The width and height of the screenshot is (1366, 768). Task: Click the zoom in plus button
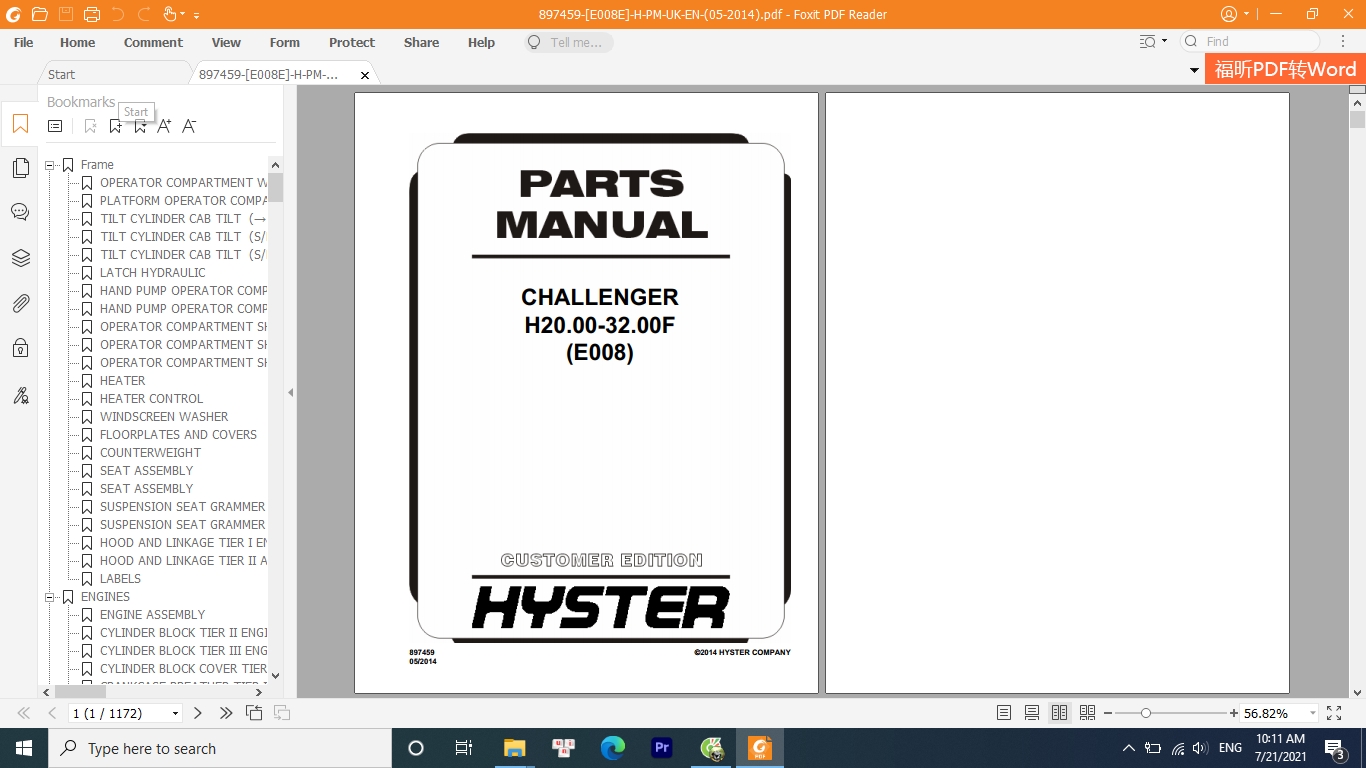pyautogui.click(x=1235, y=713)
